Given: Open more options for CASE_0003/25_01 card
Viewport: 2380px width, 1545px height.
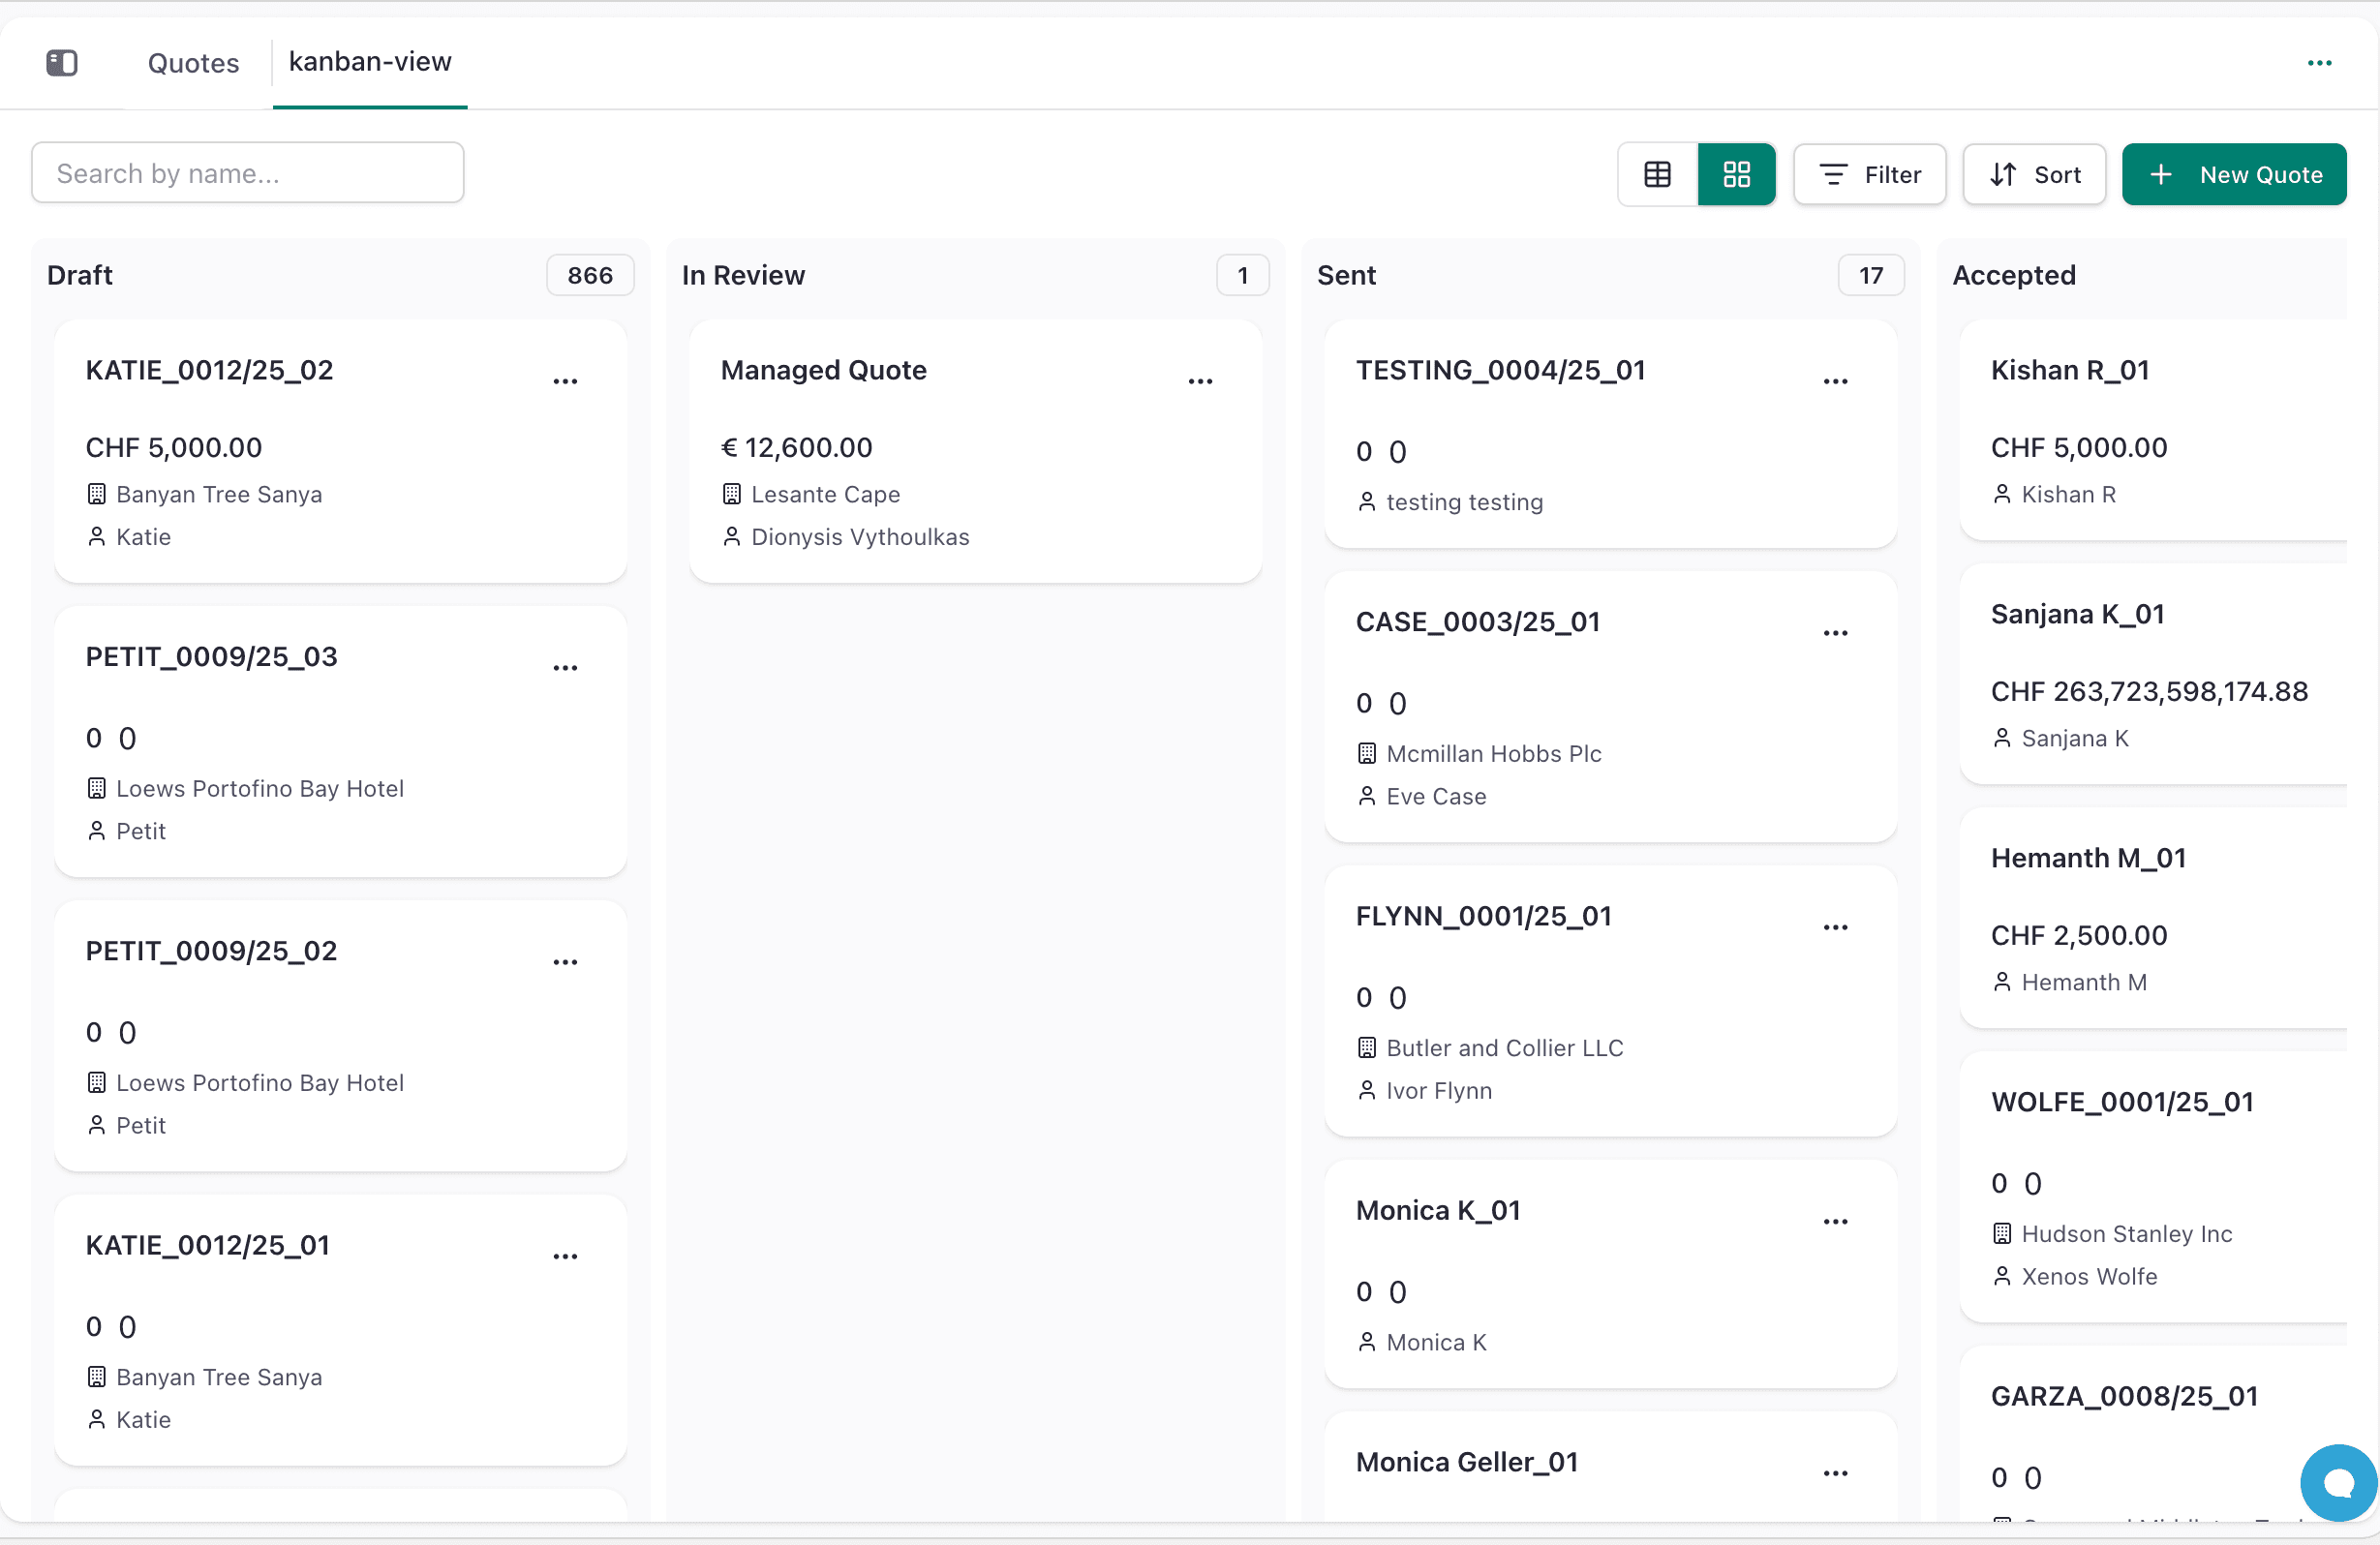Looking at the screenshot, I should click(1835, 633).
